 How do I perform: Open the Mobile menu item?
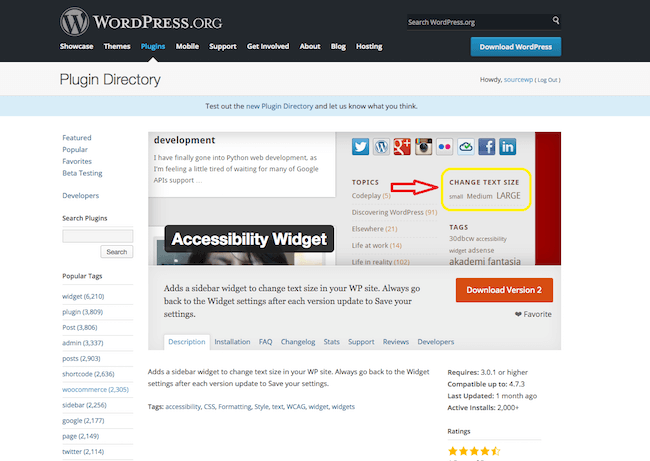pos(187,46)
